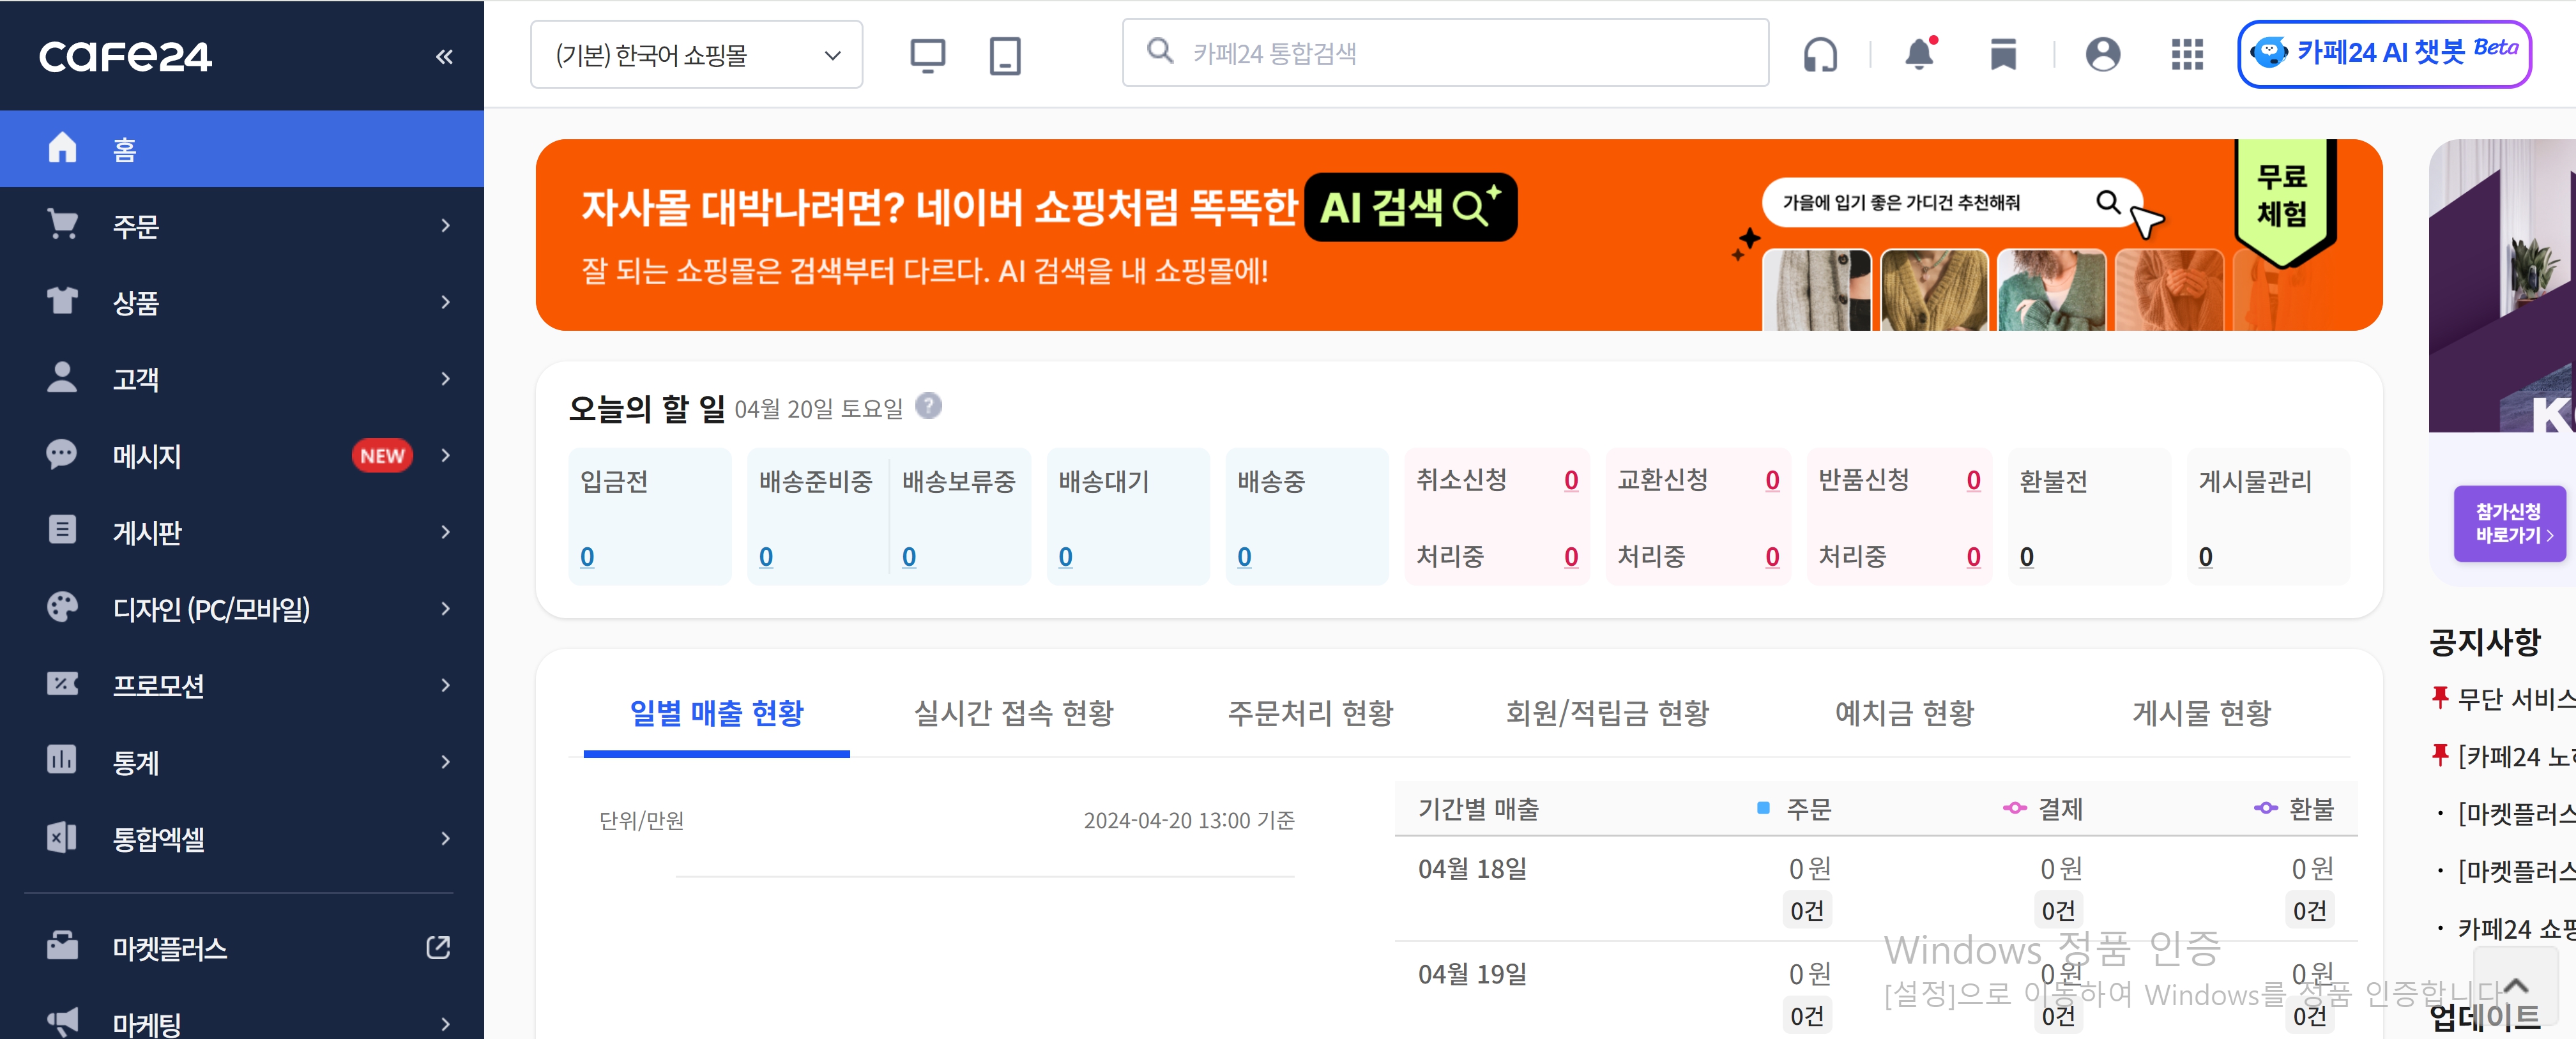Image resolution: width=2576 pixels, height=1039 pixels.
Task: Open the bookmark icon in header
Action: [2003, 54]
